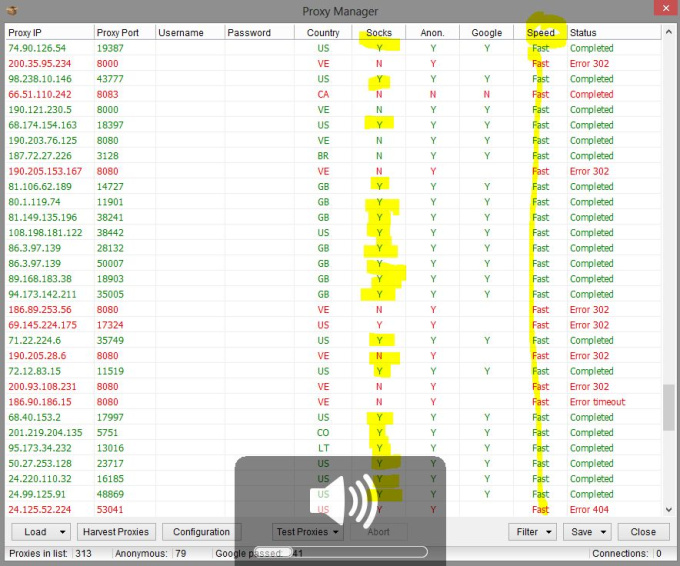Click the scrollbar down arrow

[x=669, y=510]
